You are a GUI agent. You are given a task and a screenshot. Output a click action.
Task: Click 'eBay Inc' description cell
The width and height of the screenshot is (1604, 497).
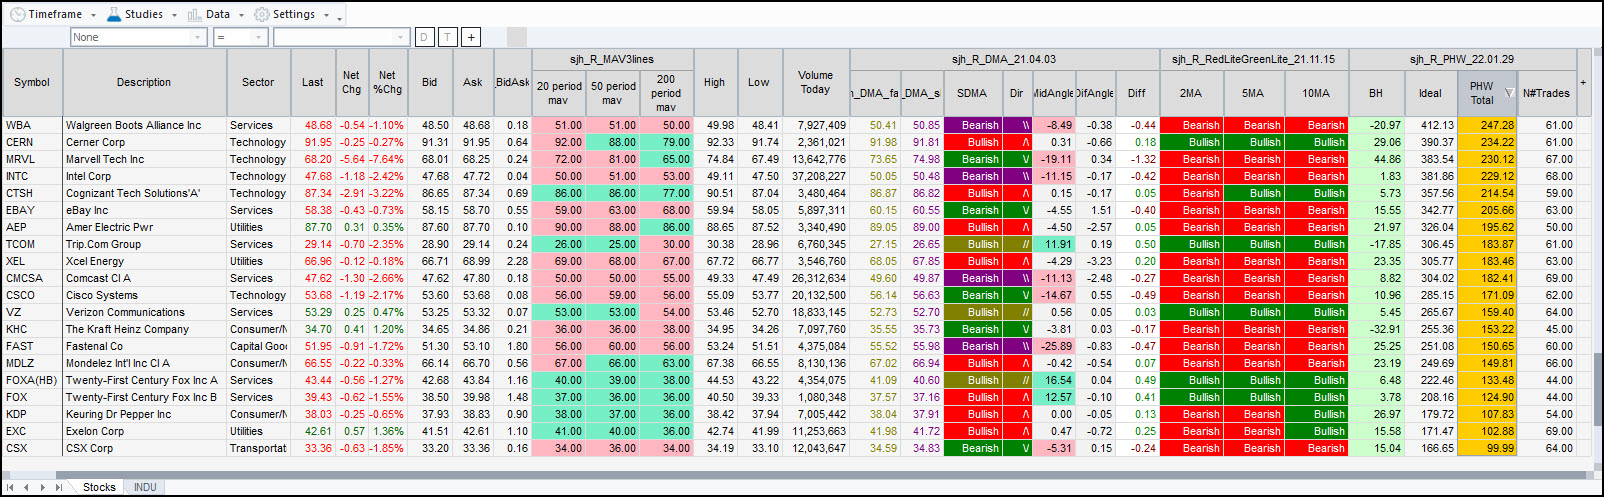pos(144,210)
